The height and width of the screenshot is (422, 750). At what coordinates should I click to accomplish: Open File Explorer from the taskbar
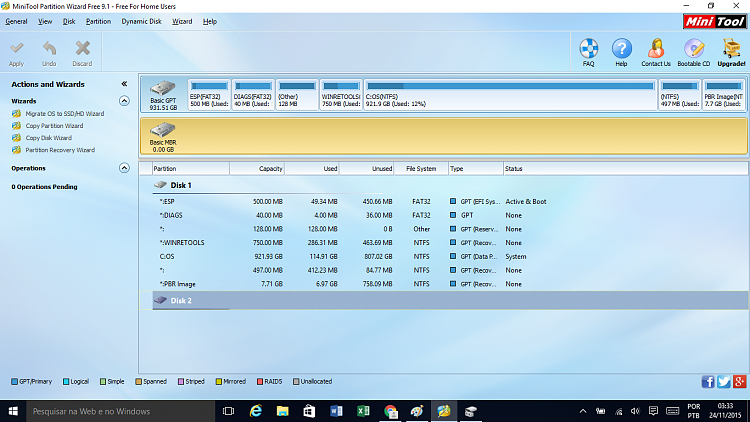(x=283, y=411)
